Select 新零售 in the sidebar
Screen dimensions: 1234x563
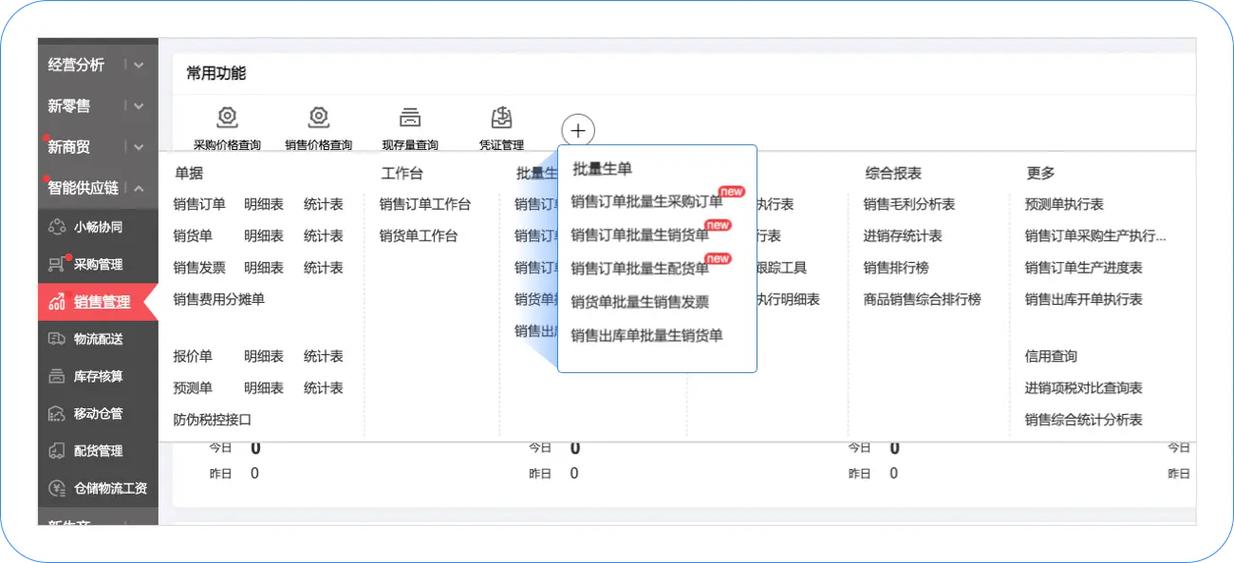69,106
